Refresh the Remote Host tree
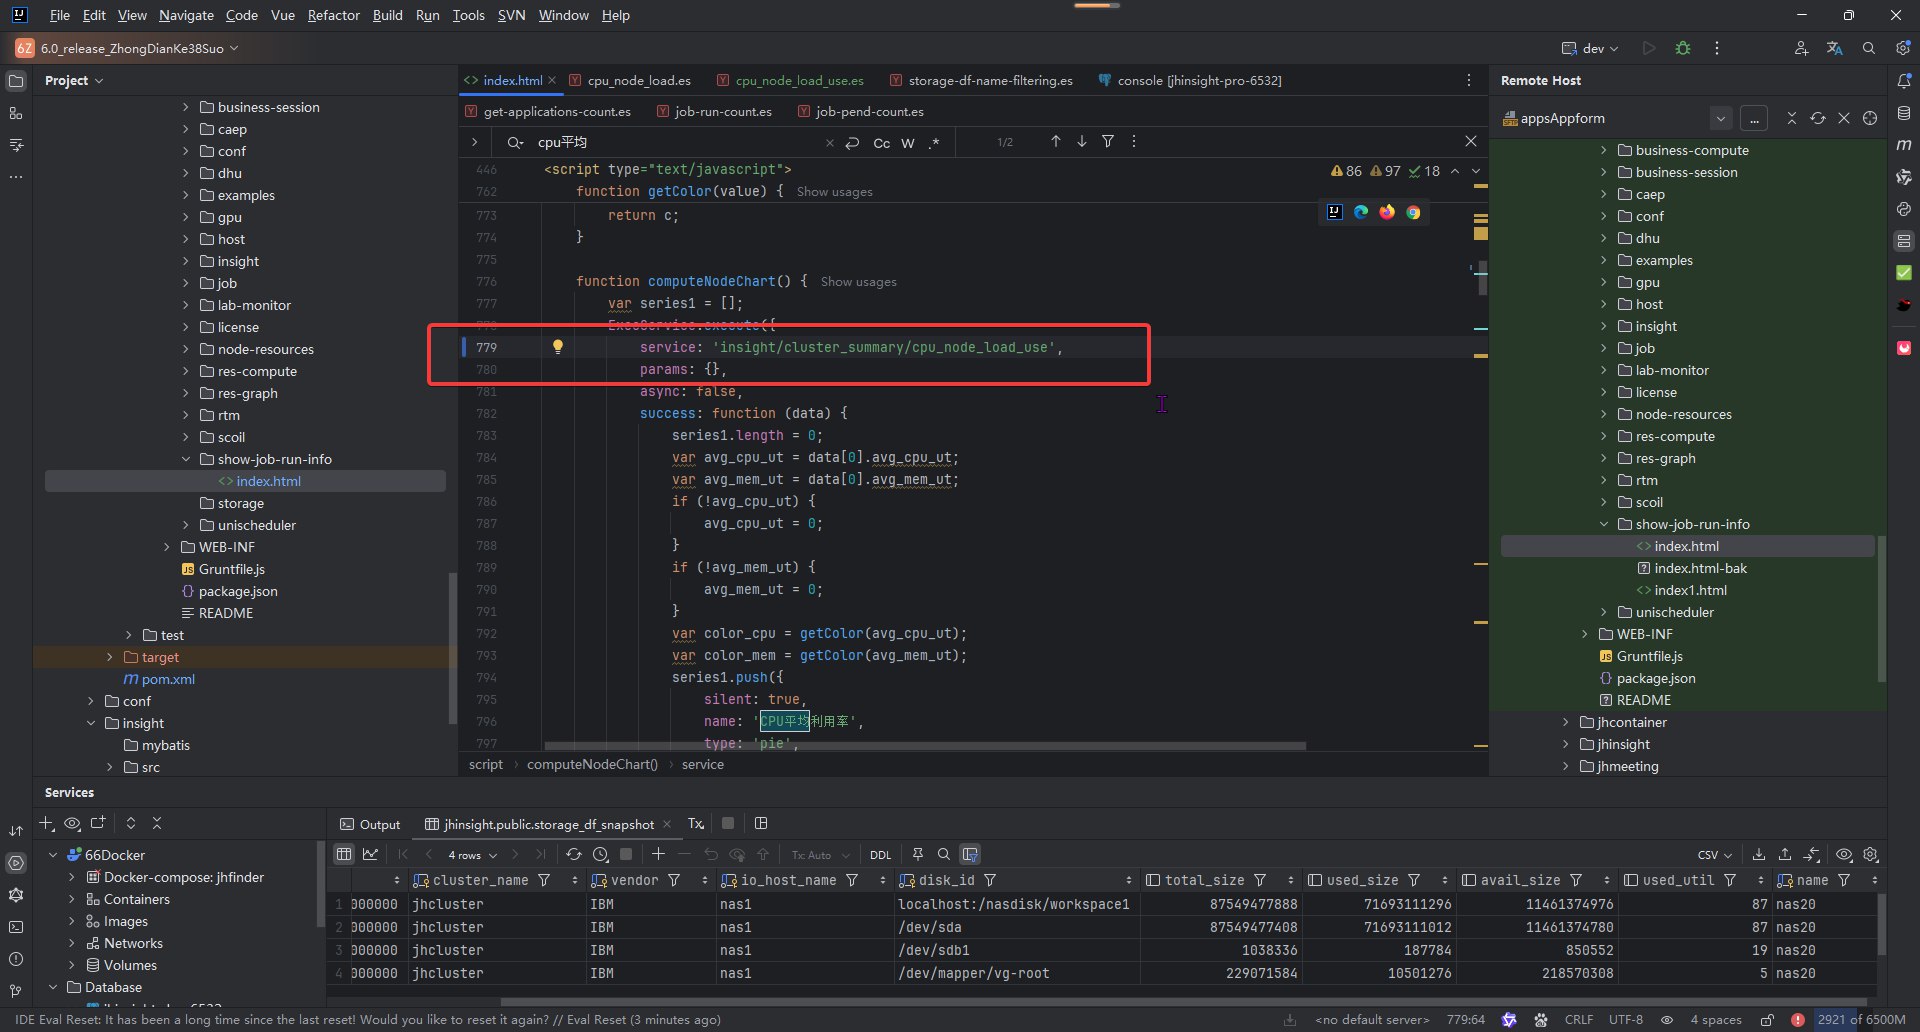Screen dimensions: 1920x1032 point(1818,118)
